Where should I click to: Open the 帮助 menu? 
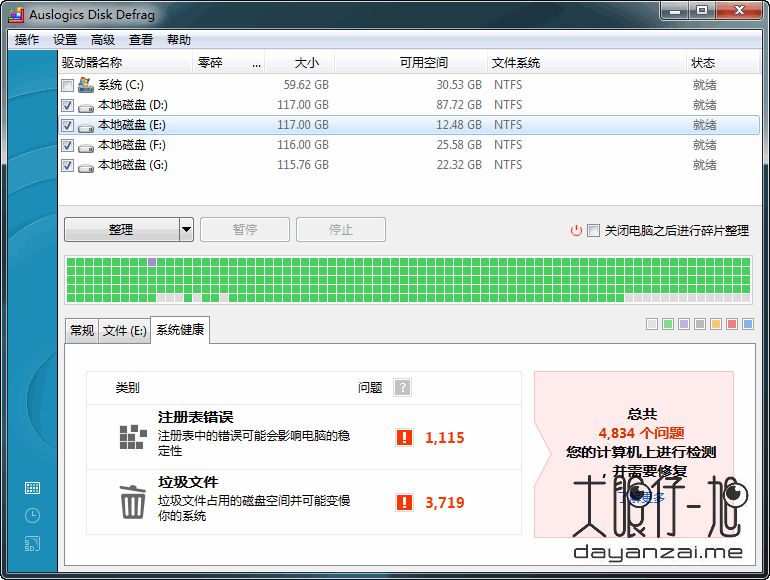pos(179,40)
